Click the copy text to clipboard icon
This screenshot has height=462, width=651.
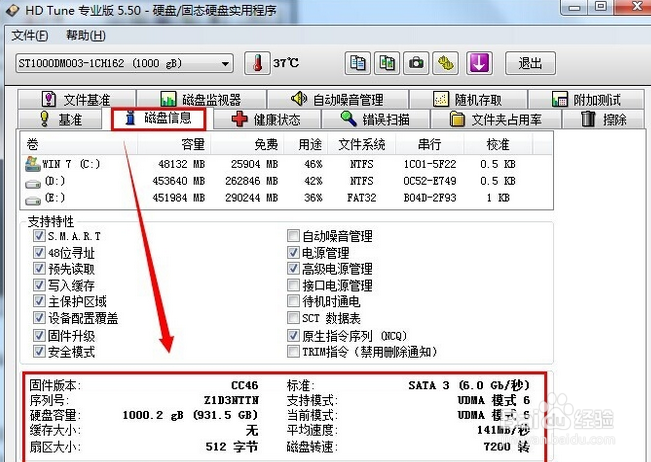point(358,63)
